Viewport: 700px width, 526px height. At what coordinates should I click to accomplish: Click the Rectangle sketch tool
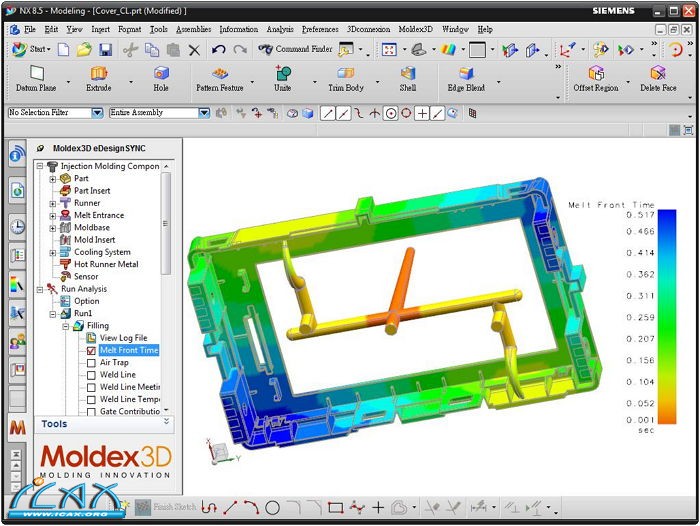[x=336, y=508]
